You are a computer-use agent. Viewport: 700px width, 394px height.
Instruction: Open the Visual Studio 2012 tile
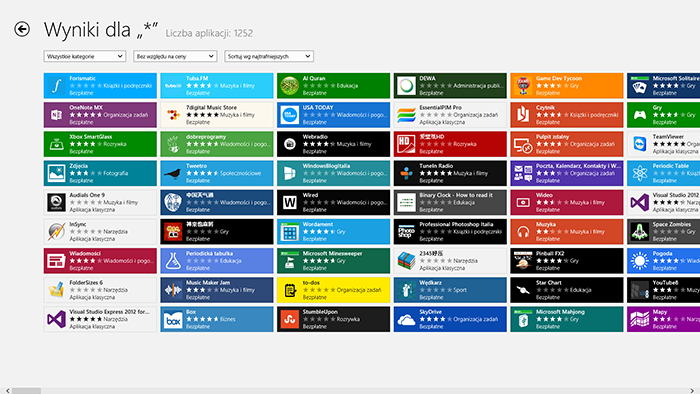pos(663,203)
